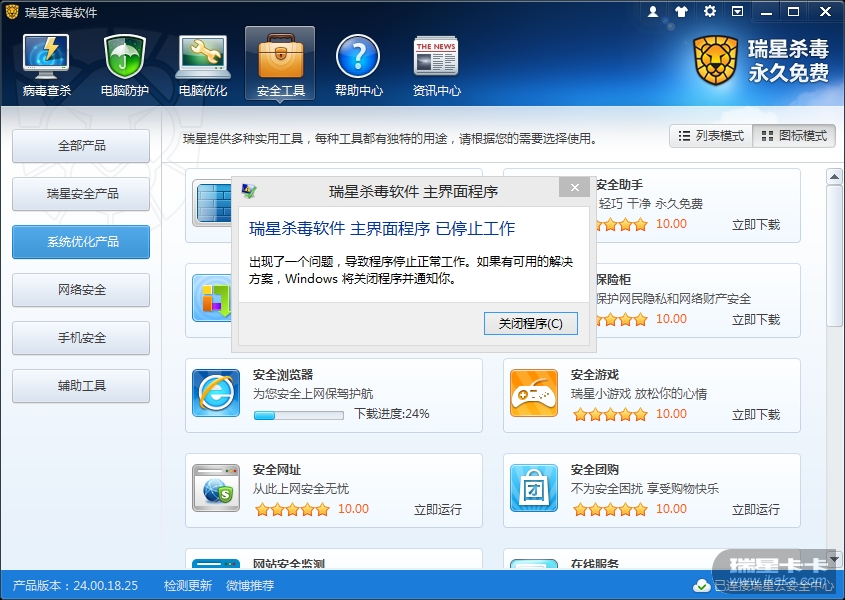Open the 病毒查杀 virus scan section
The width and height of the screenshot is (845, 600).
(x=46, y=65)
